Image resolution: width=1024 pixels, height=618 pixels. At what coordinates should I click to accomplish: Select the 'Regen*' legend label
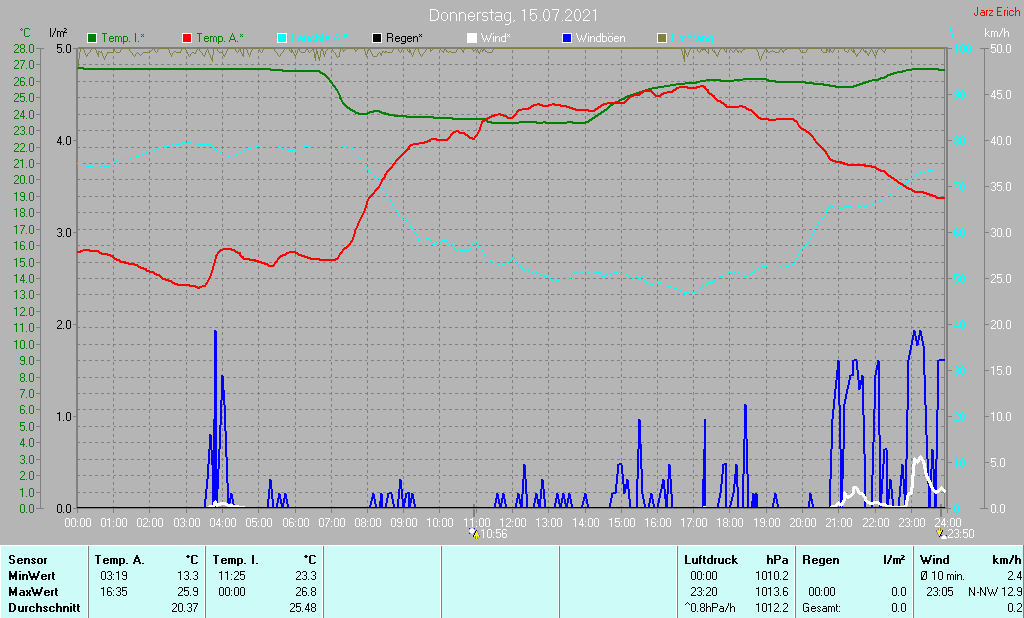point(404,38)
